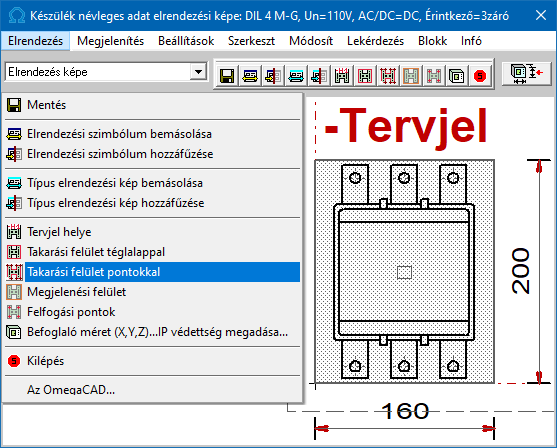Choose Takarási felület pontokkal menu entry
The image size is (557, 448).
click(x=153, y=272)
